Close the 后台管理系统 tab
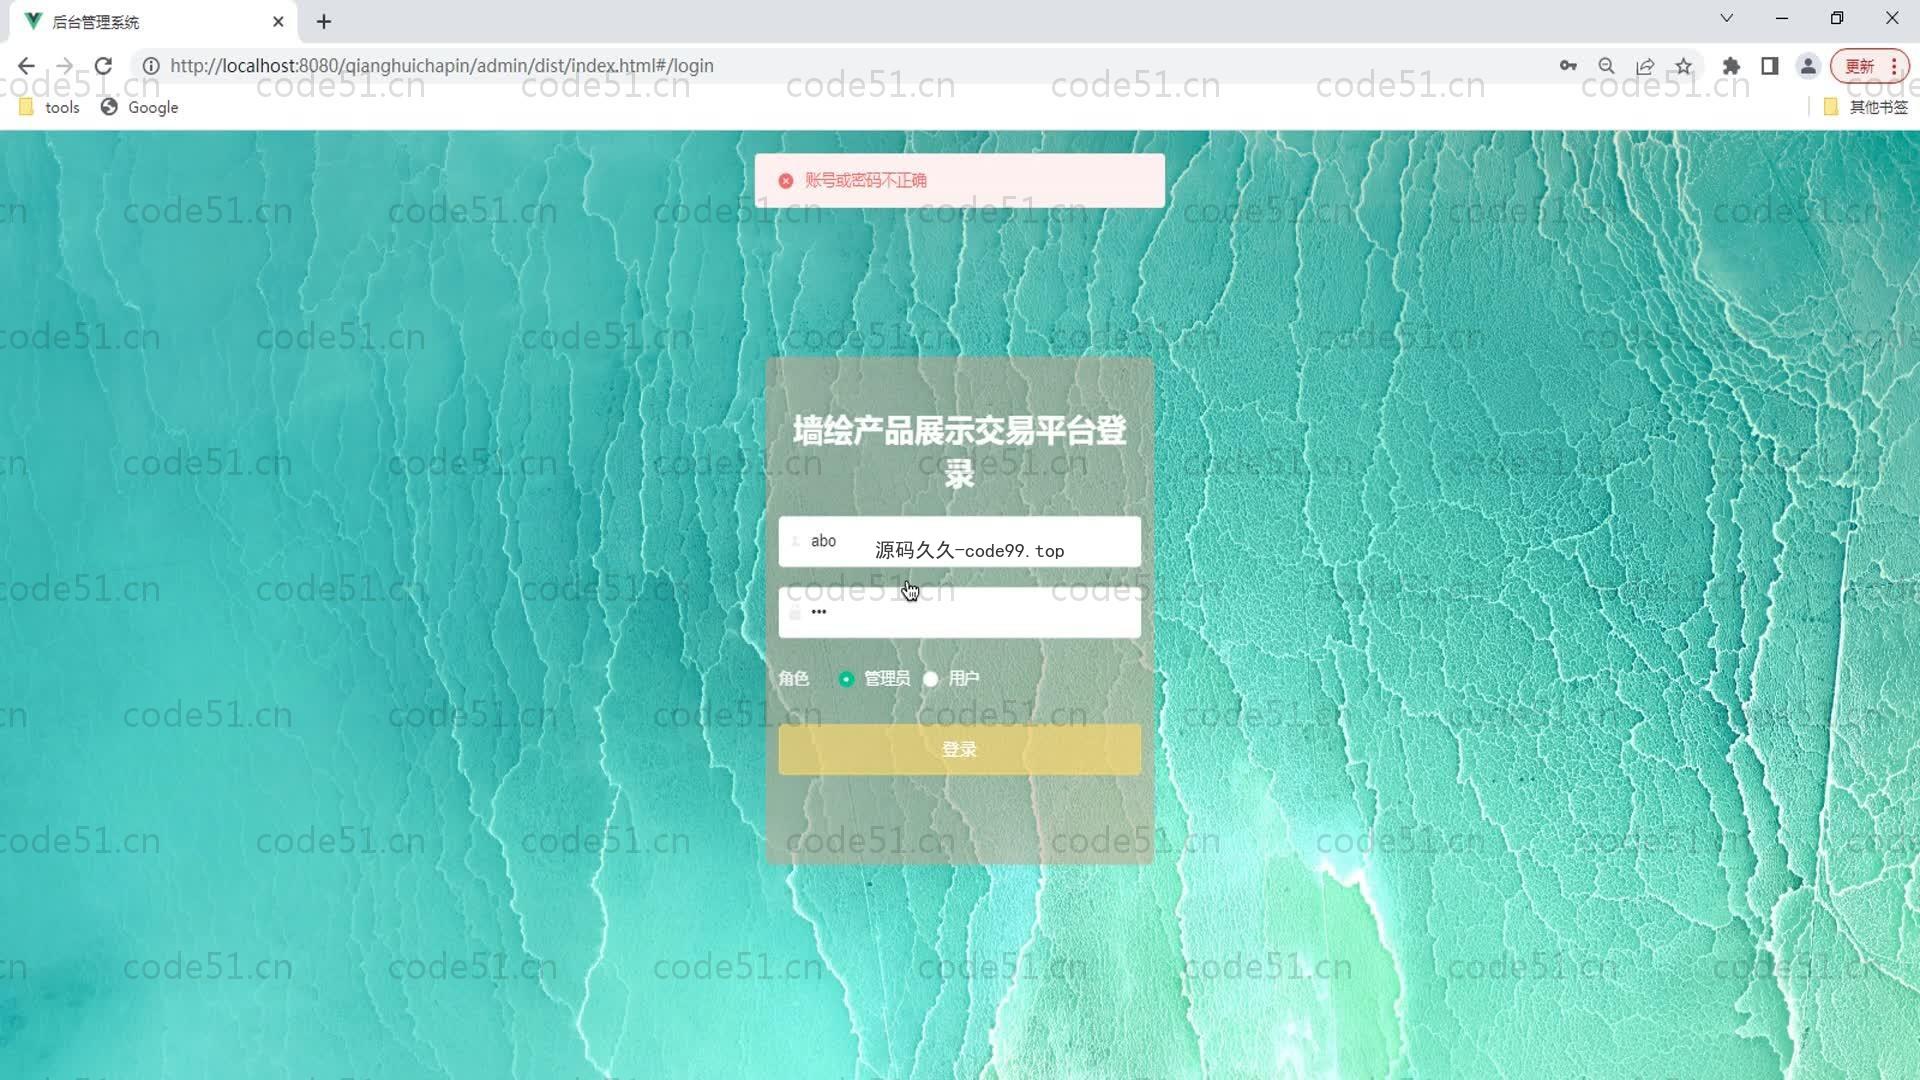This screenshot has height=1080, width=1920. pos(278,21)
